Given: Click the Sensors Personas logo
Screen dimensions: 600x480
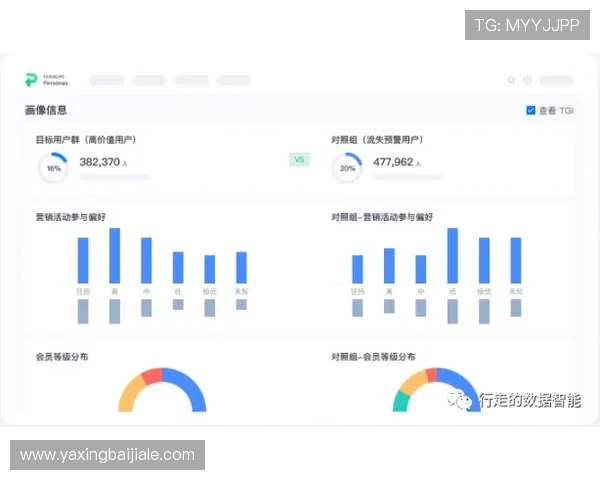Looking at the screenshot, I should [x=46, y=80].
